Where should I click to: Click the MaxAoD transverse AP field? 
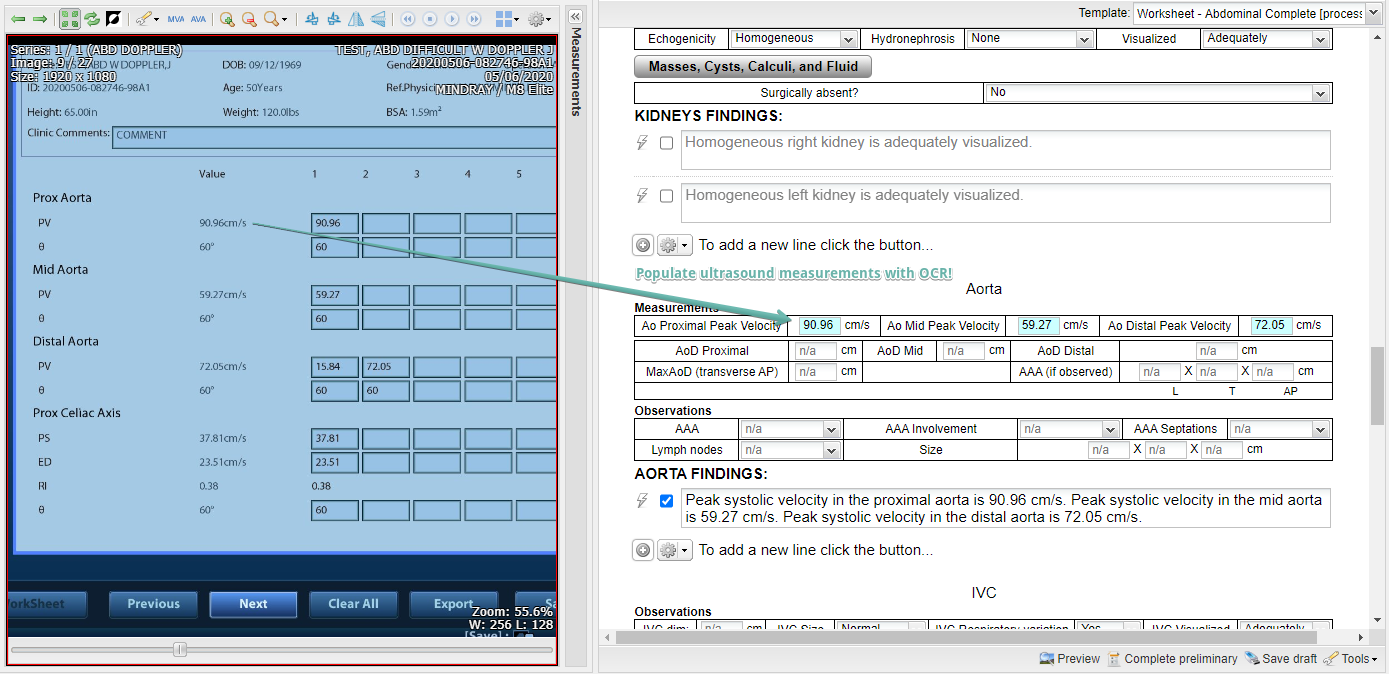815,372
